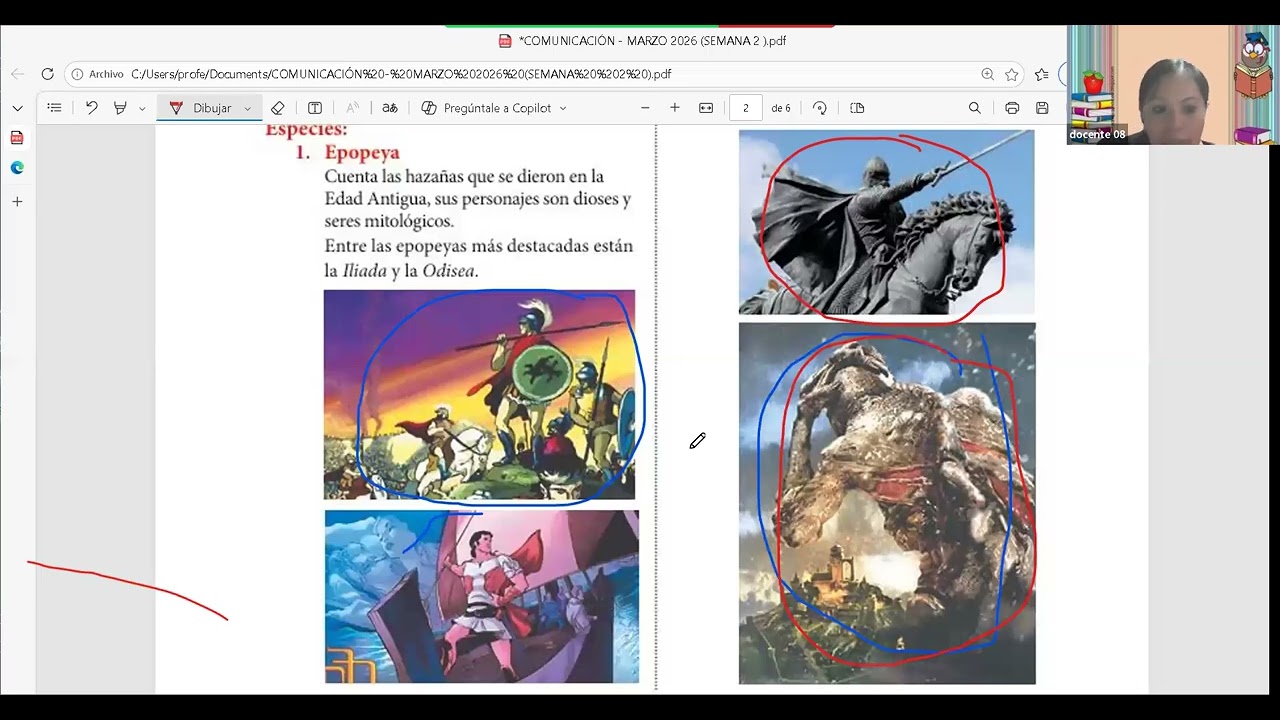Zoom in with the plus button

click(x=675, y=108)
